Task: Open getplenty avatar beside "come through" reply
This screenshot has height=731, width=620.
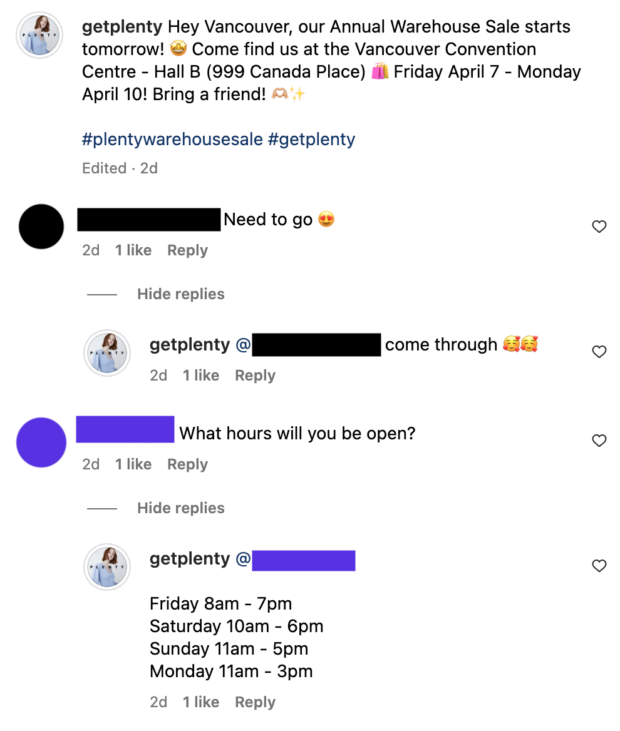Action: point(107,352)
